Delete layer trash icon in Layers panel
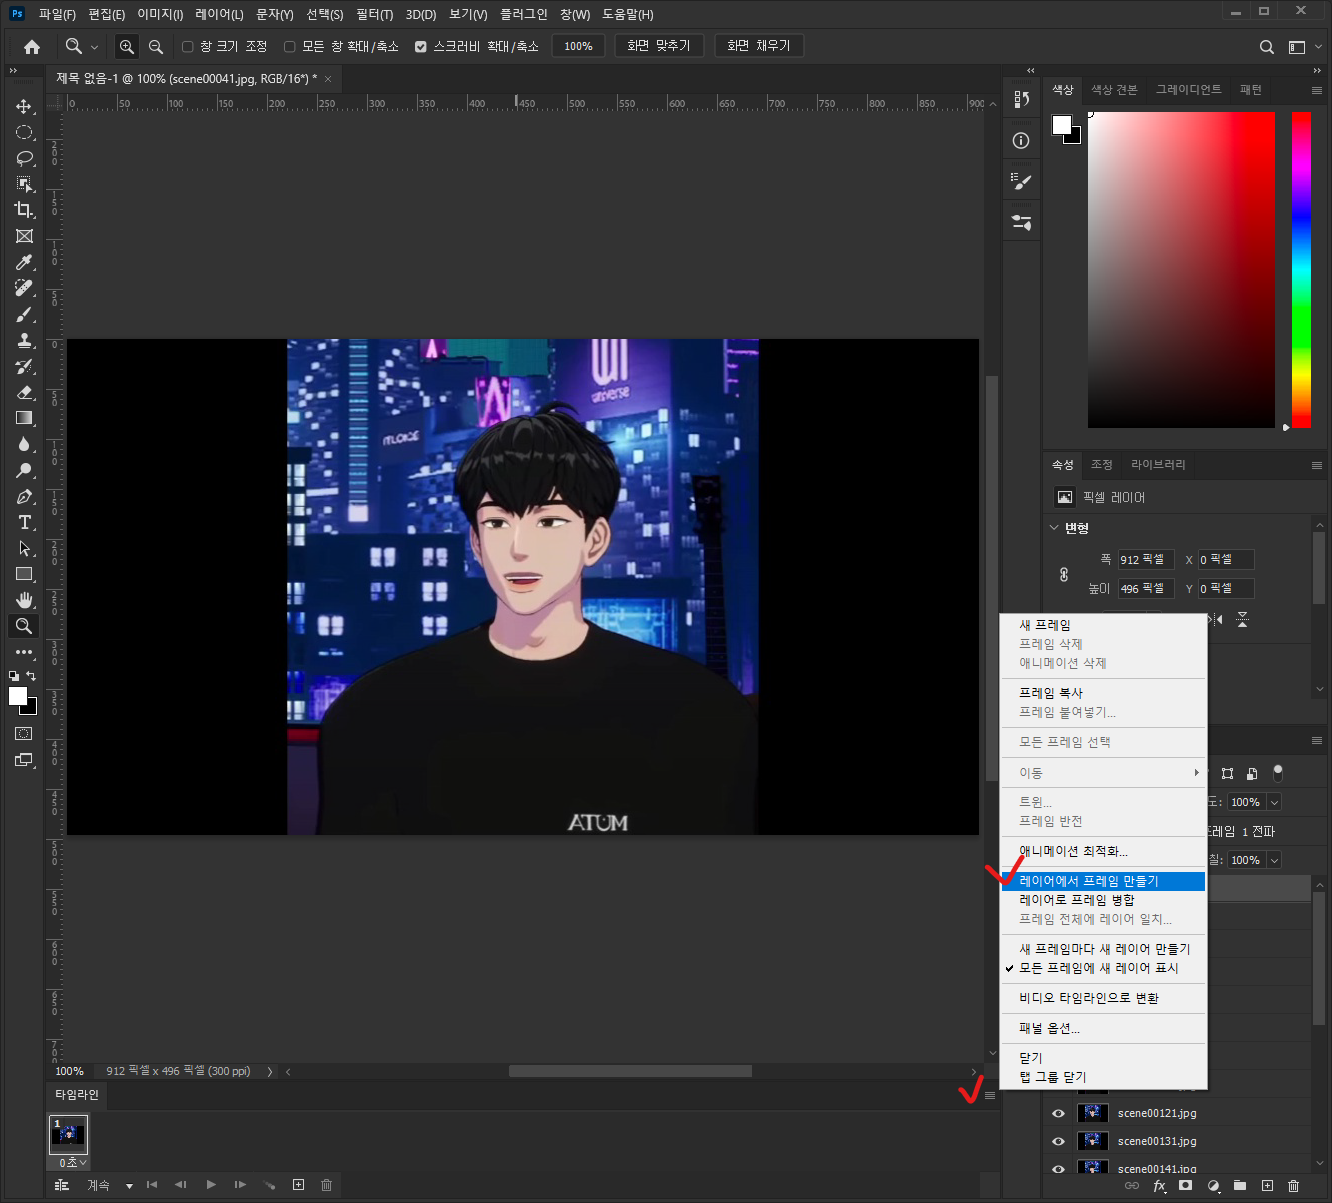1332x1203 pixels. 1294,1186
